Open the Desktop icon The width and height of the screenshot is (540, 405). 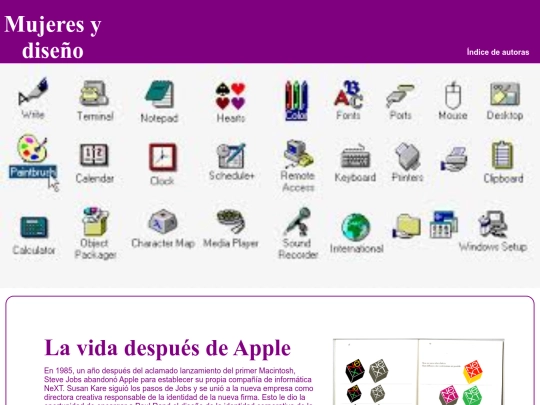tap(505, 94)
